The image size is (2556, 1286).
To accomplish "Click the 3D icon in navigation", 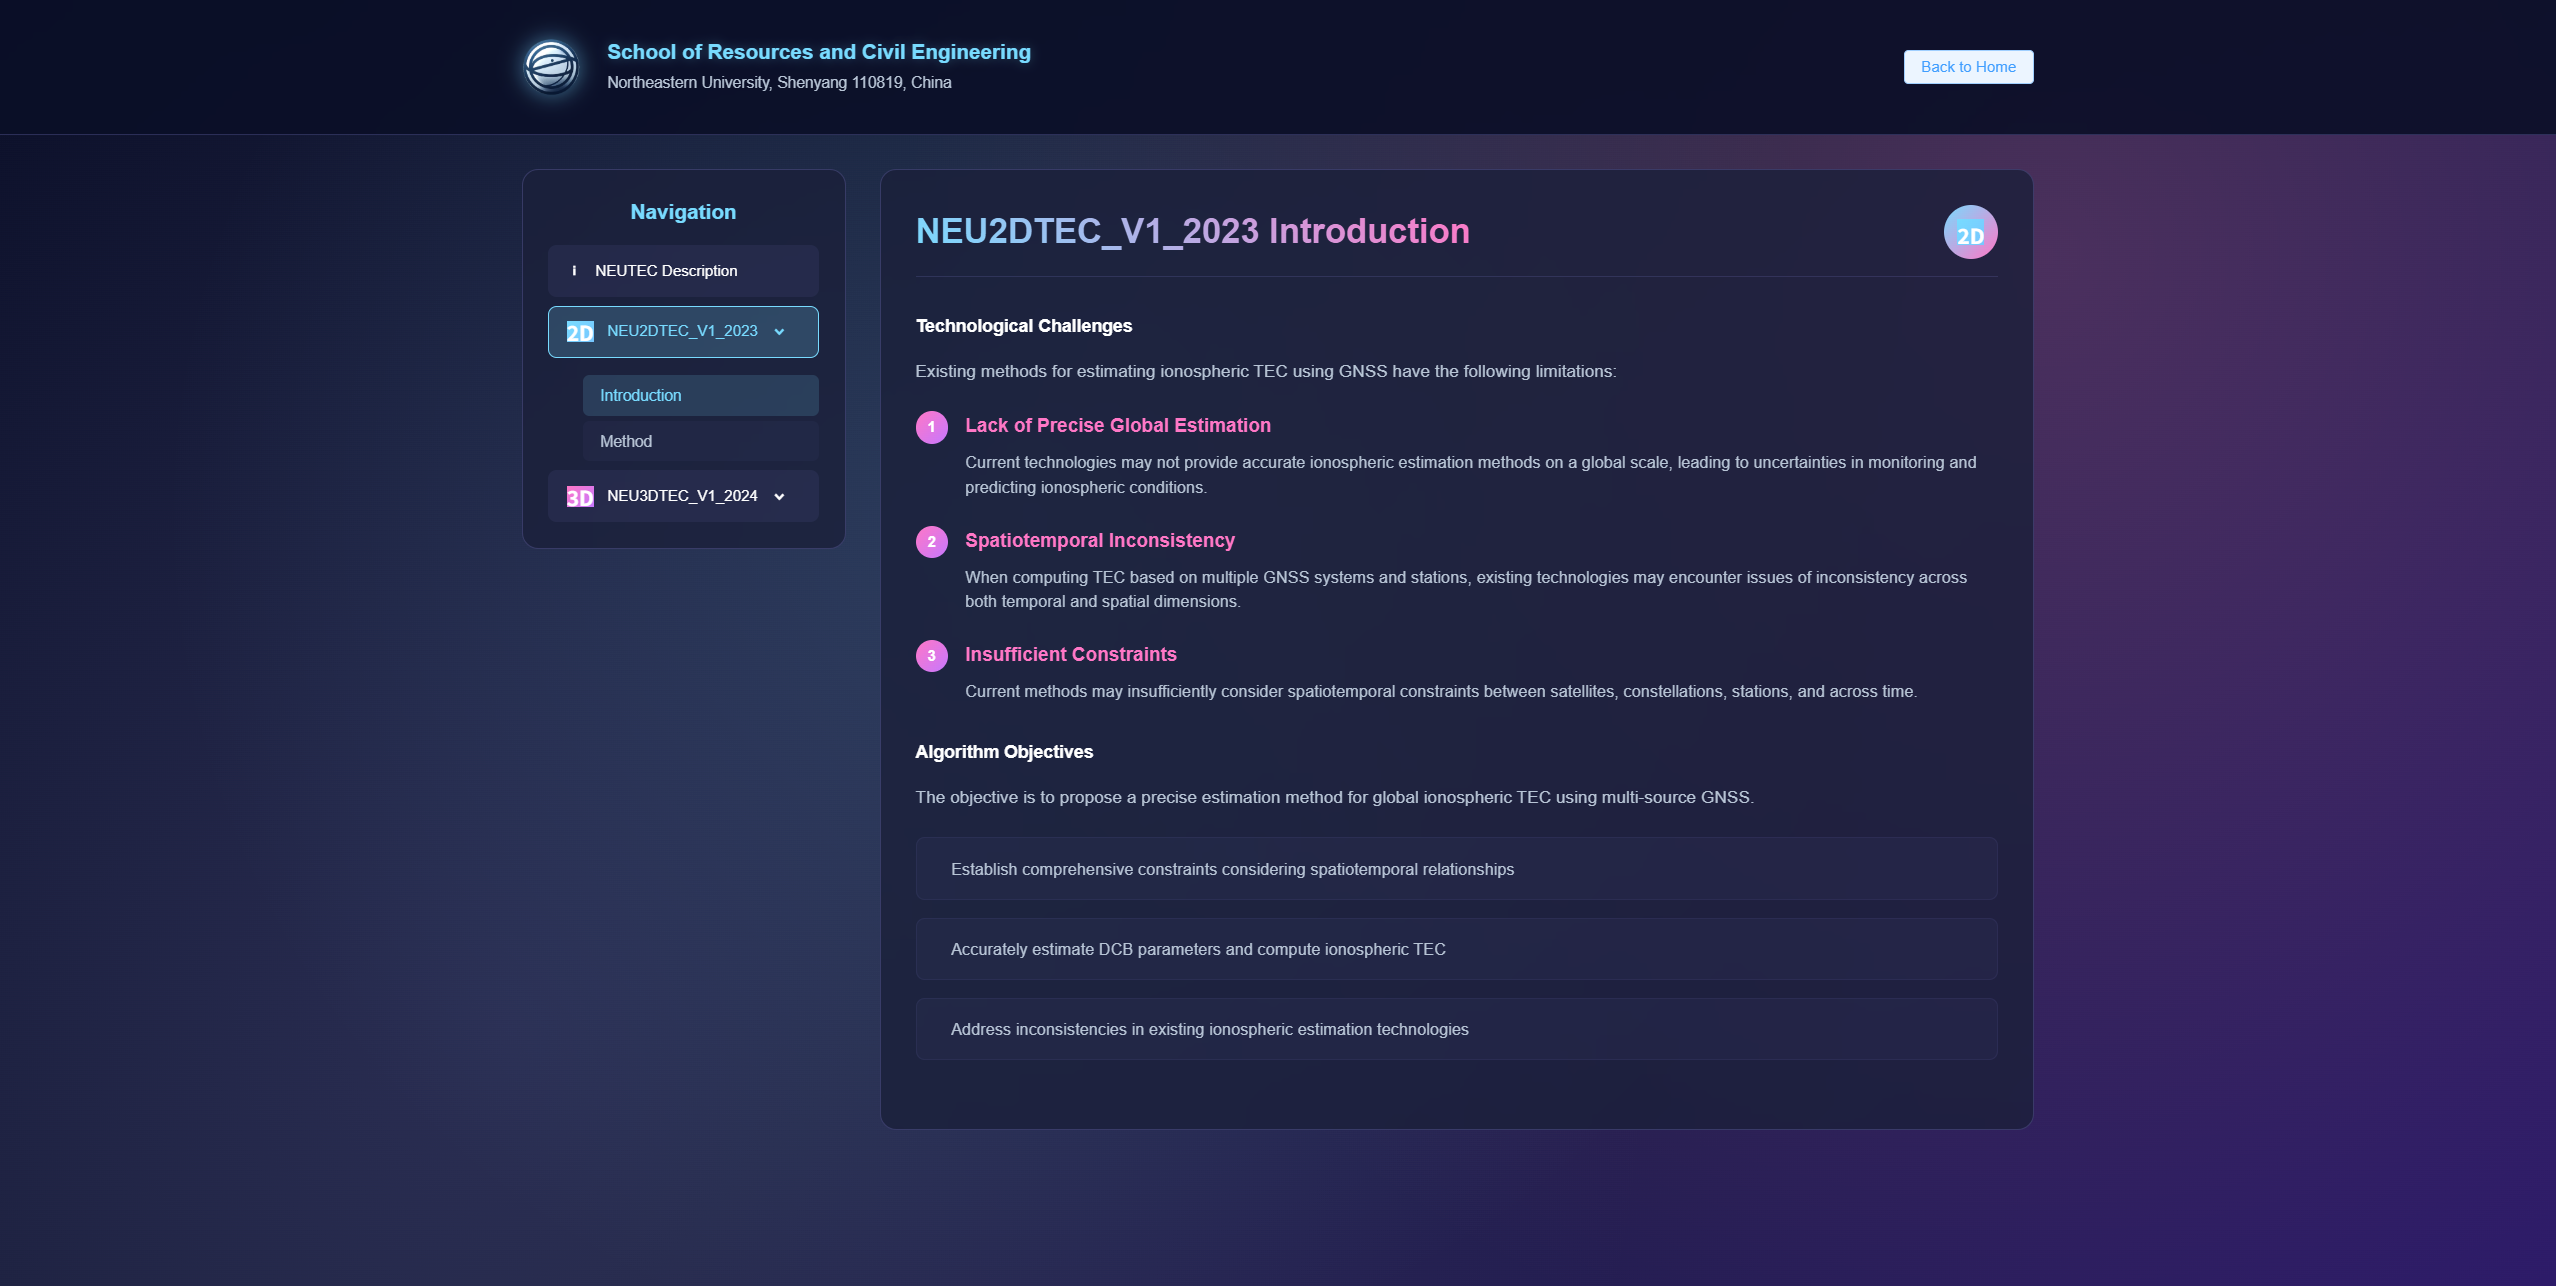I will (x=580, y=497).
